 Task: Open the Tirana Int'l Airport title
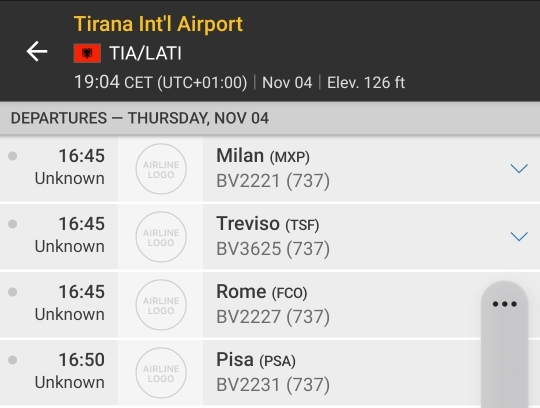(158, 24)
